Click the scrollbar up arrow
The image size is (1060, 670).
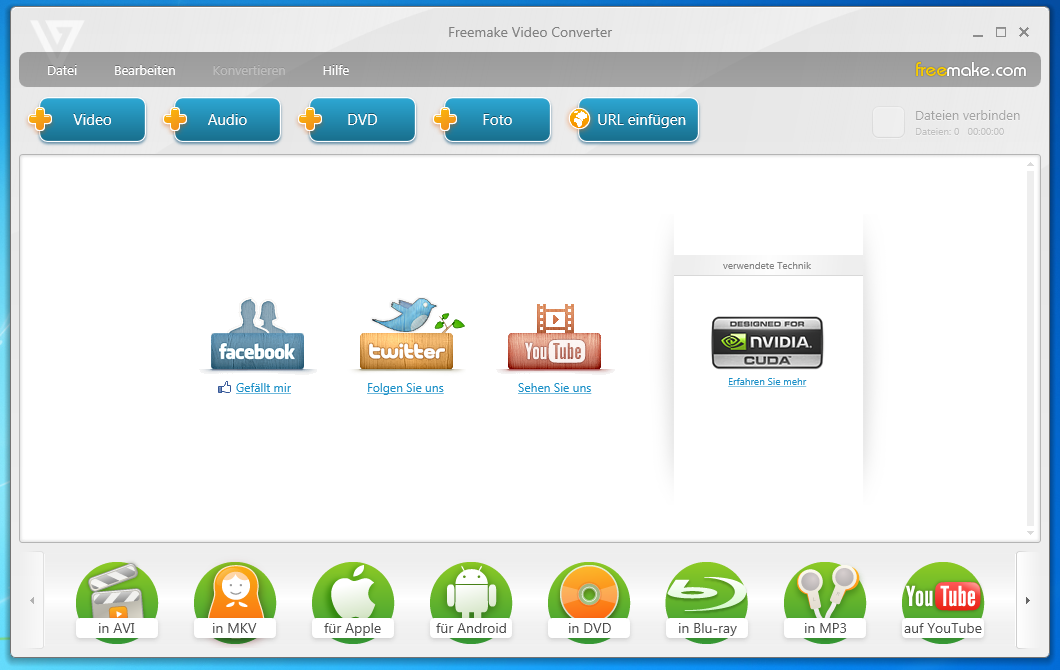1030,164
